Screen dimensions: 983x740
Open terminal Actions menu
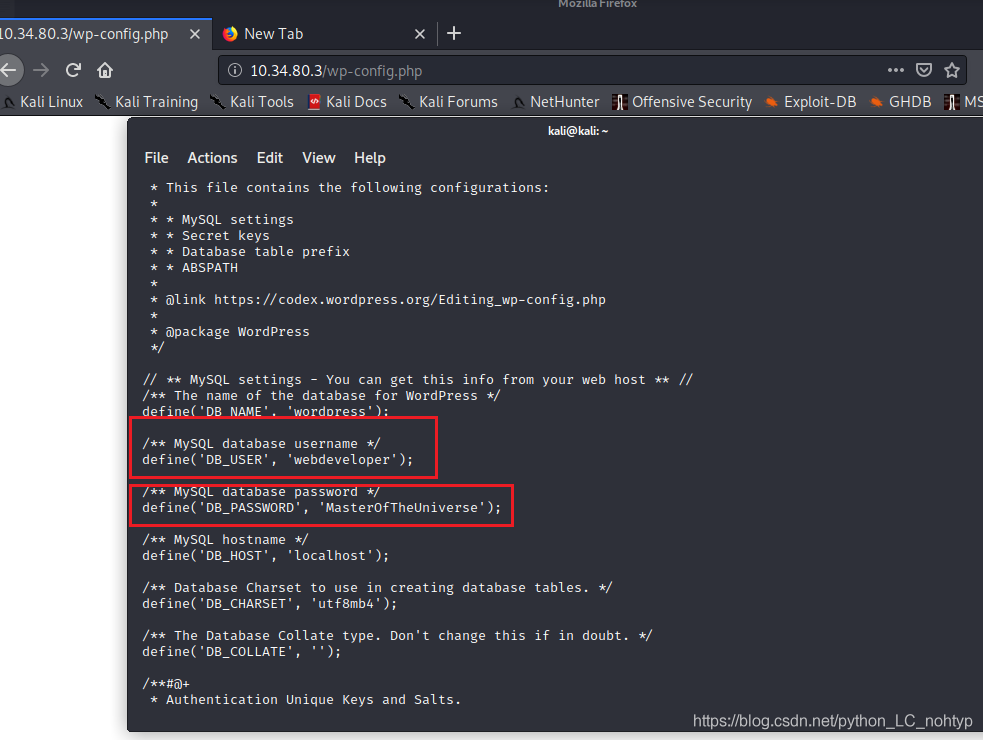coord(212,158)
